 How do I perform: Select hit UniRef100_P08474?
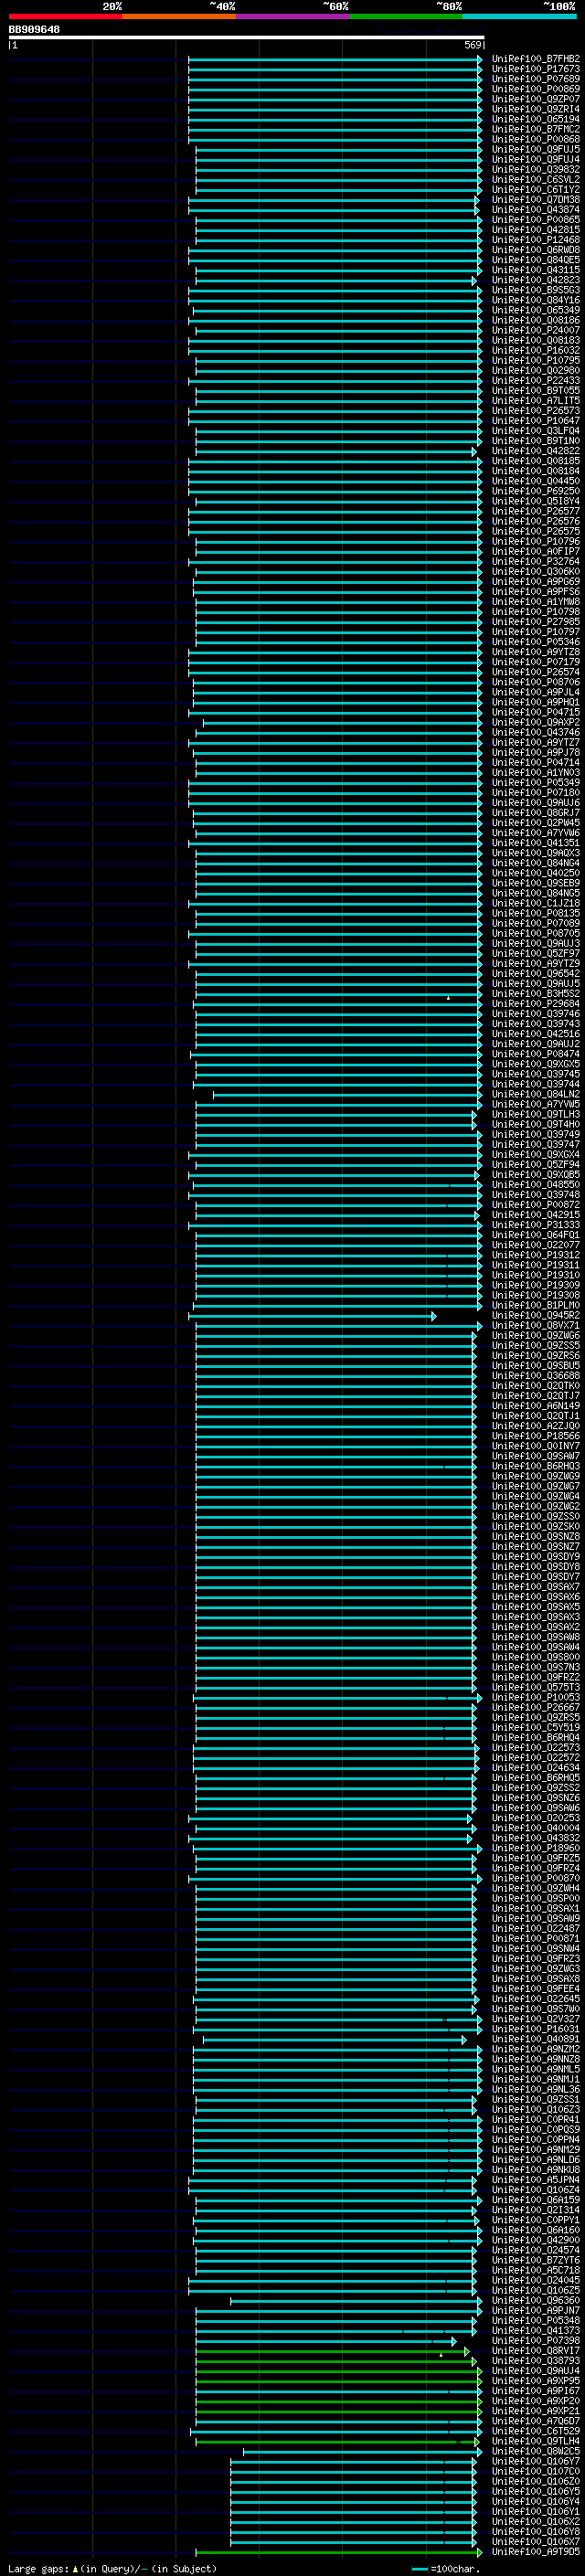pyautogui.click(x=536, y=1054)
